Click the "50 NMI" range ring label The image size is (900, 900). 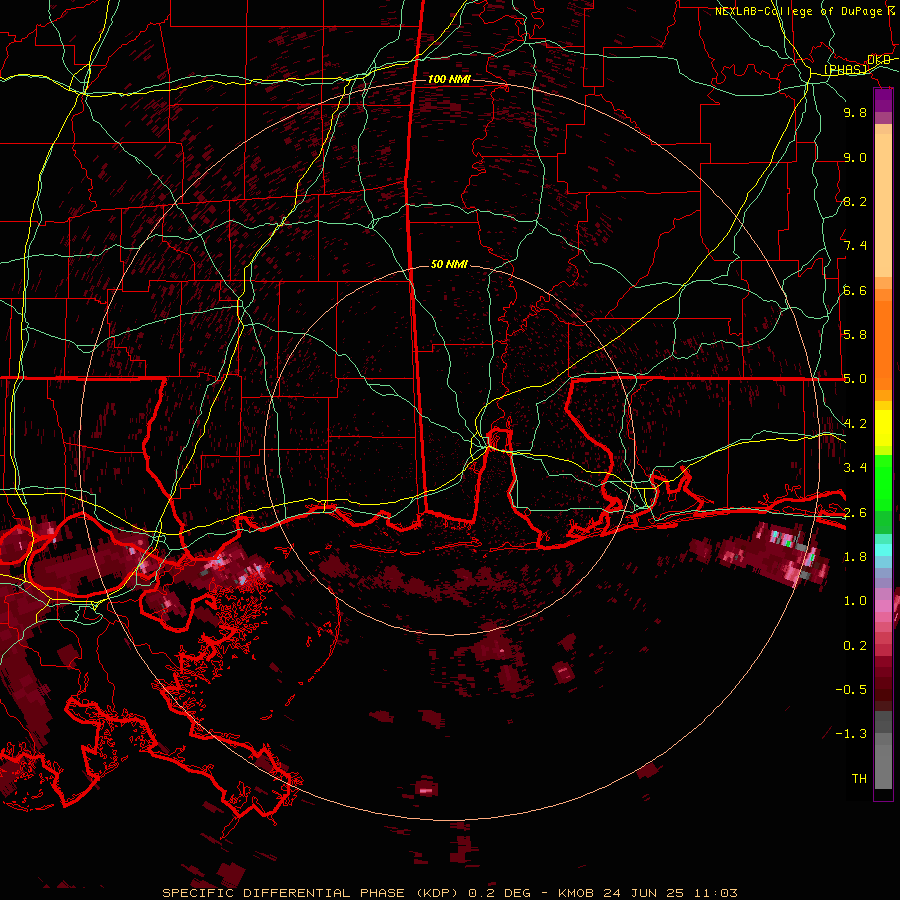(449, 264)
